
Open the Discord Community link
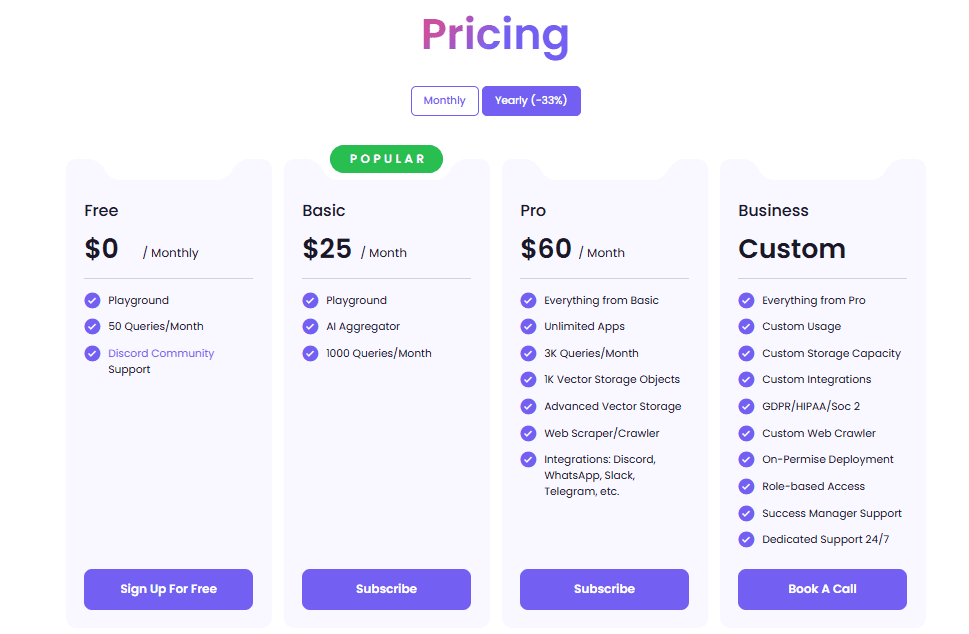[160, 353]
